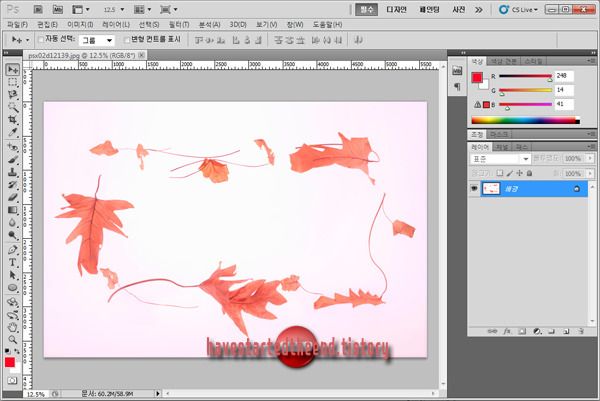Select the History Brush tool
The height and width of the screenshot is (401, 600).
(13, 185)
